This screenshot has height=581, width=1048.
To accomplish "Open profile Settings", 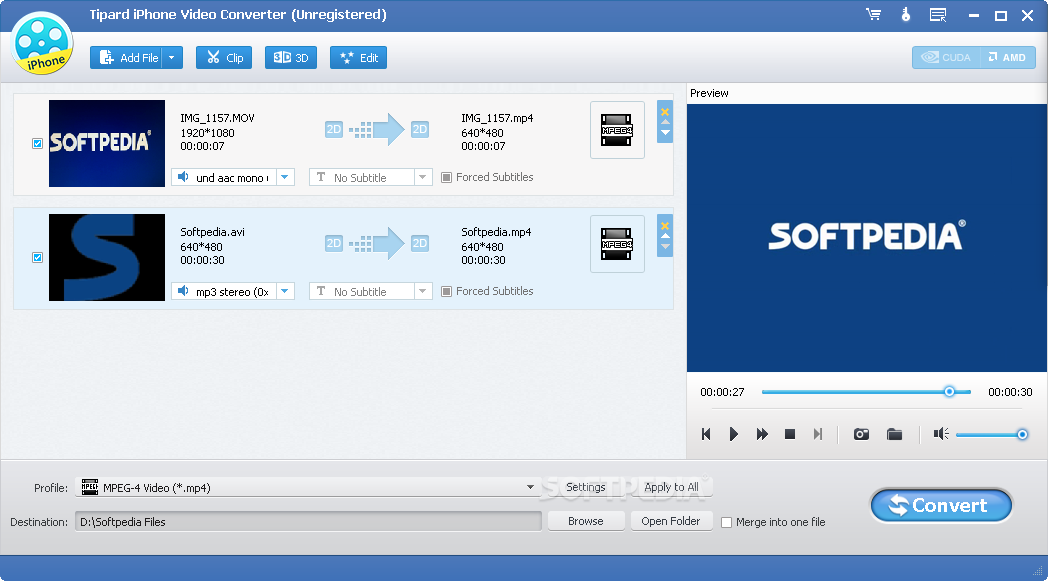I will coord(585,487).
